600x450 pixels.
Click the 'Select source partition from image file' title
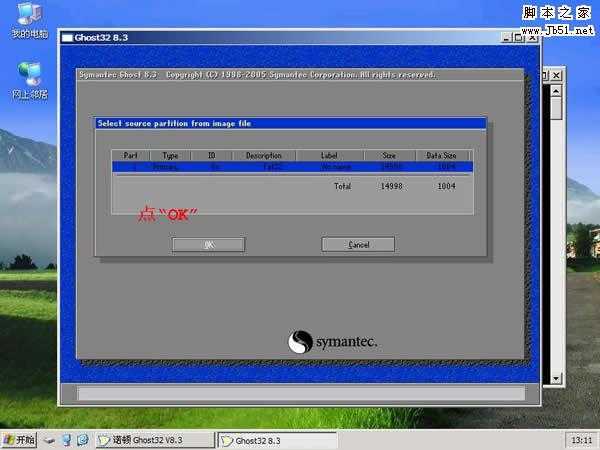pyautogui.click(x=174, y=123)
